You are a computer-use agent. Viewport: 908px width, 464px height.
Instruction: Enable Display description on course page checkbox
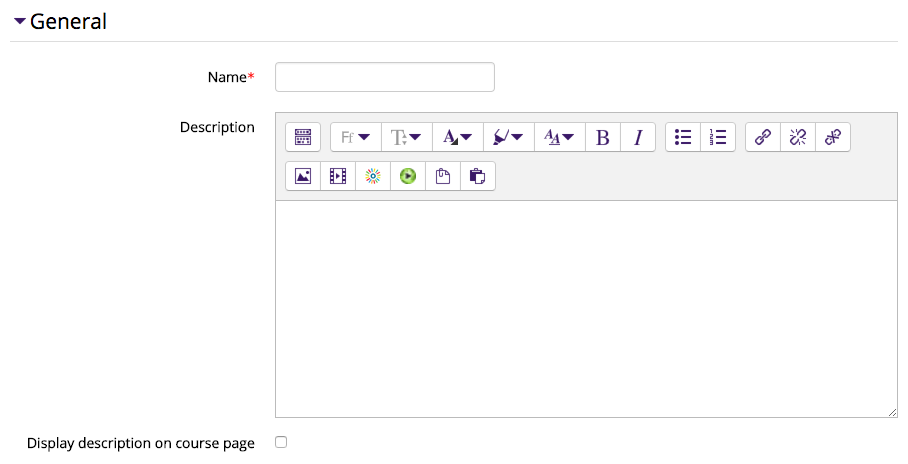[281, 442]
